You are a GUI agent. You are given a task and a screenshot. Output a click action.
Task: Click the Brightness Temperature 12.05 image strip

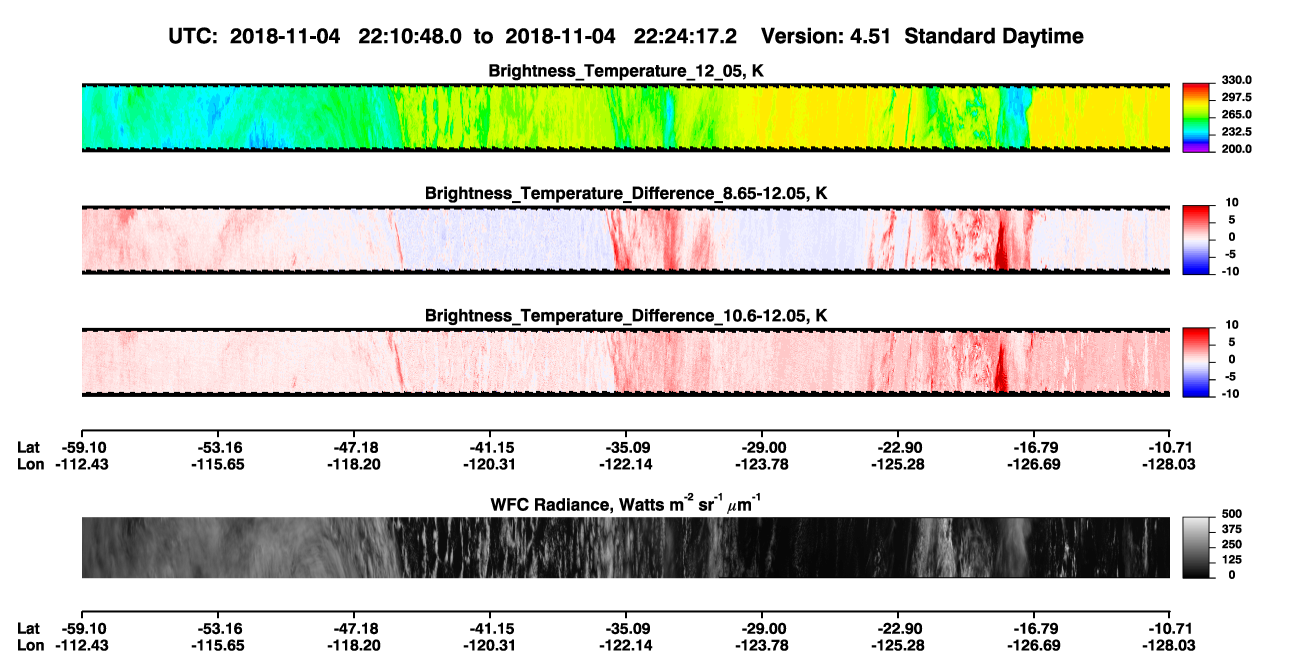click(x=626, y=117)
